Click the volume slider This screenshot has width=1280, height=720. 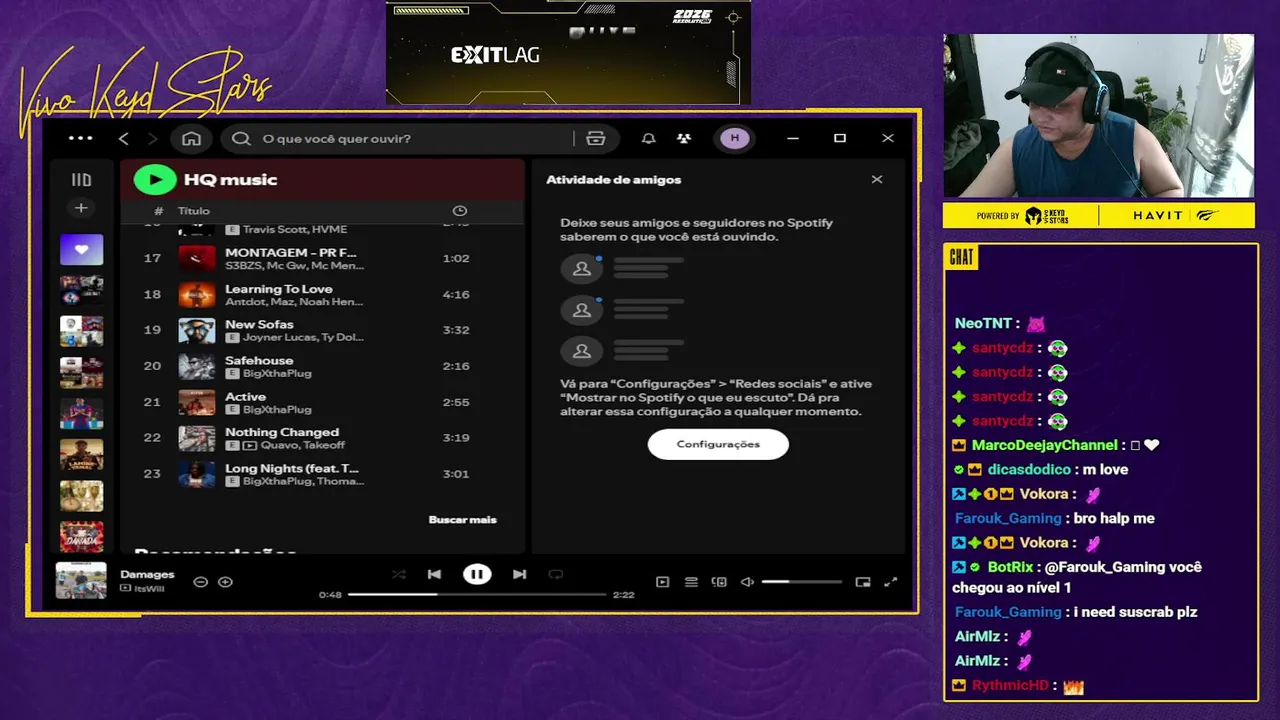tap(801, 582)
